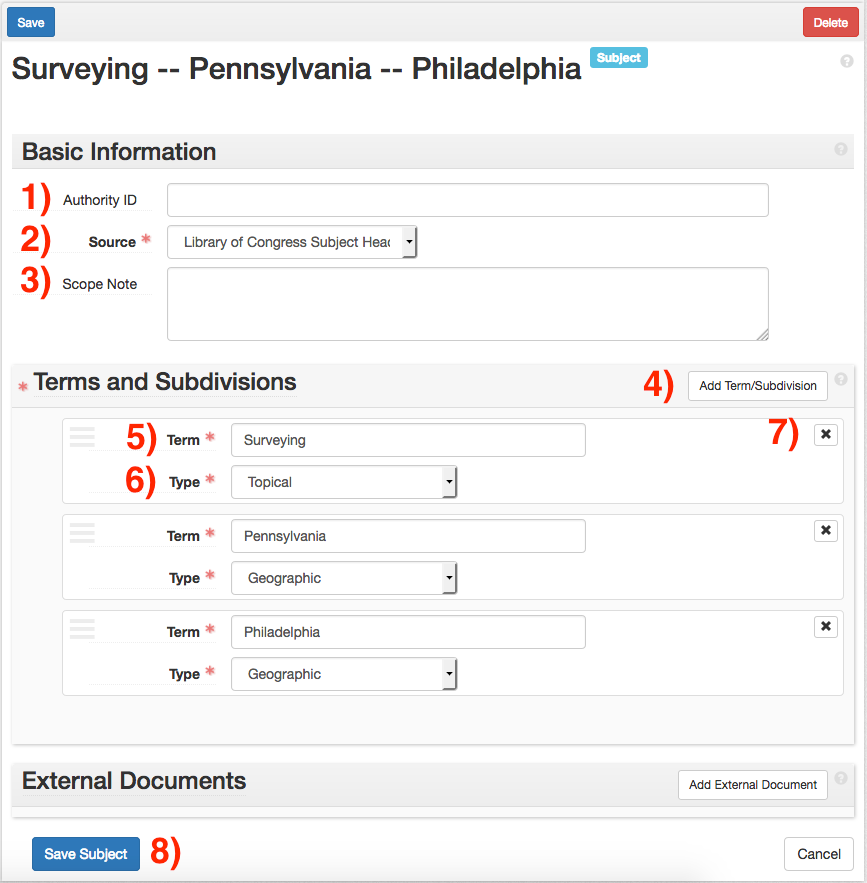The width and height of the screenshot is (867, 883).
Task: Click into the Scope Note text area
Action: pos(467,304)
